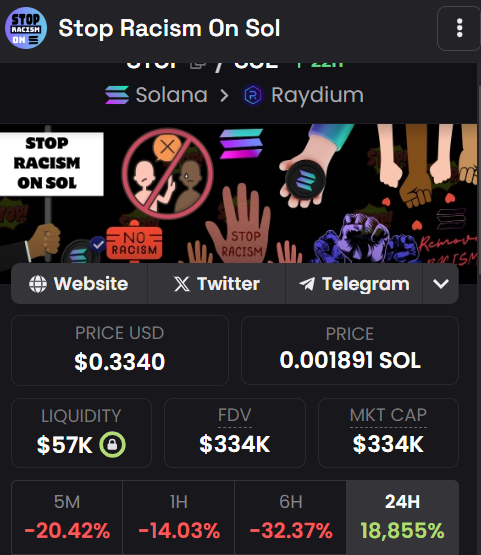
Task: Open the three-dot options menu
Action: click(x=459, y=28)
